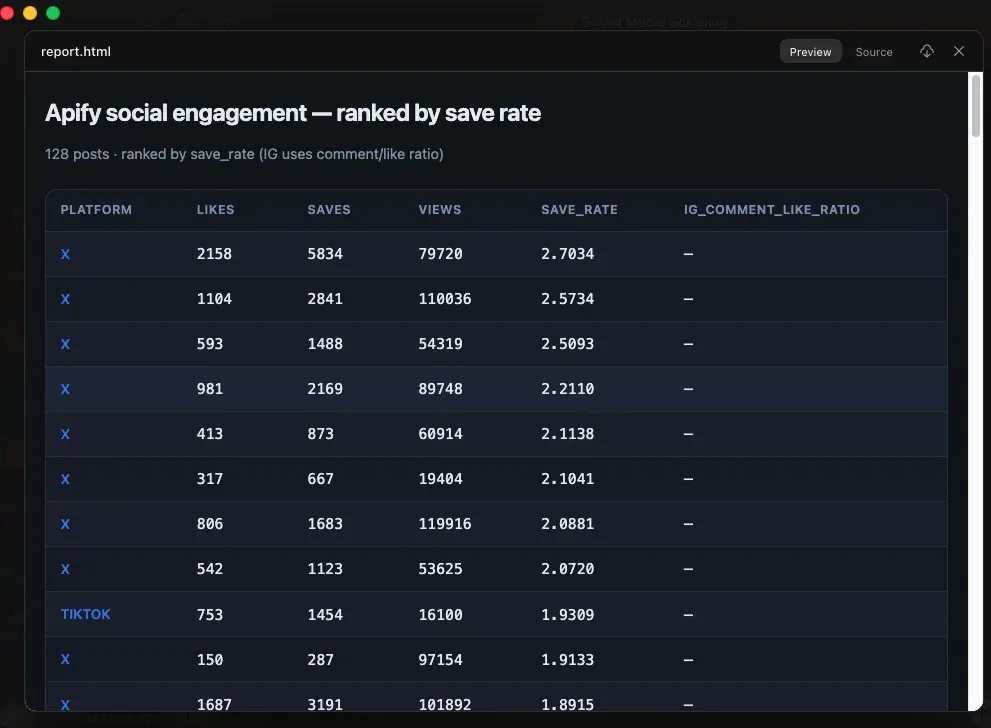The height and width of the screenshot is (728, 991).
Task: Click the vertical scrollbar thumb
Action: coord(976,106)
